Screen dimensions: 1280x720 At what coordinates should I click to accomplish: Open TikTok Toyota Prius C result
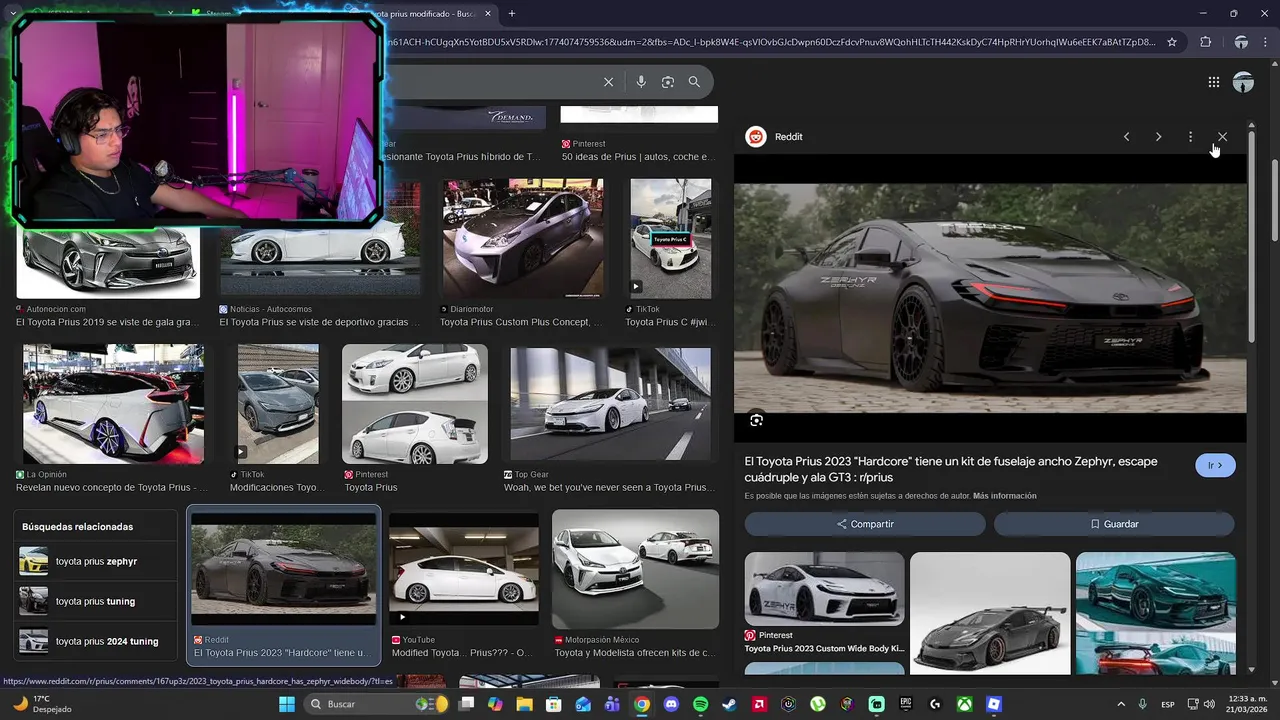point(670,239)
